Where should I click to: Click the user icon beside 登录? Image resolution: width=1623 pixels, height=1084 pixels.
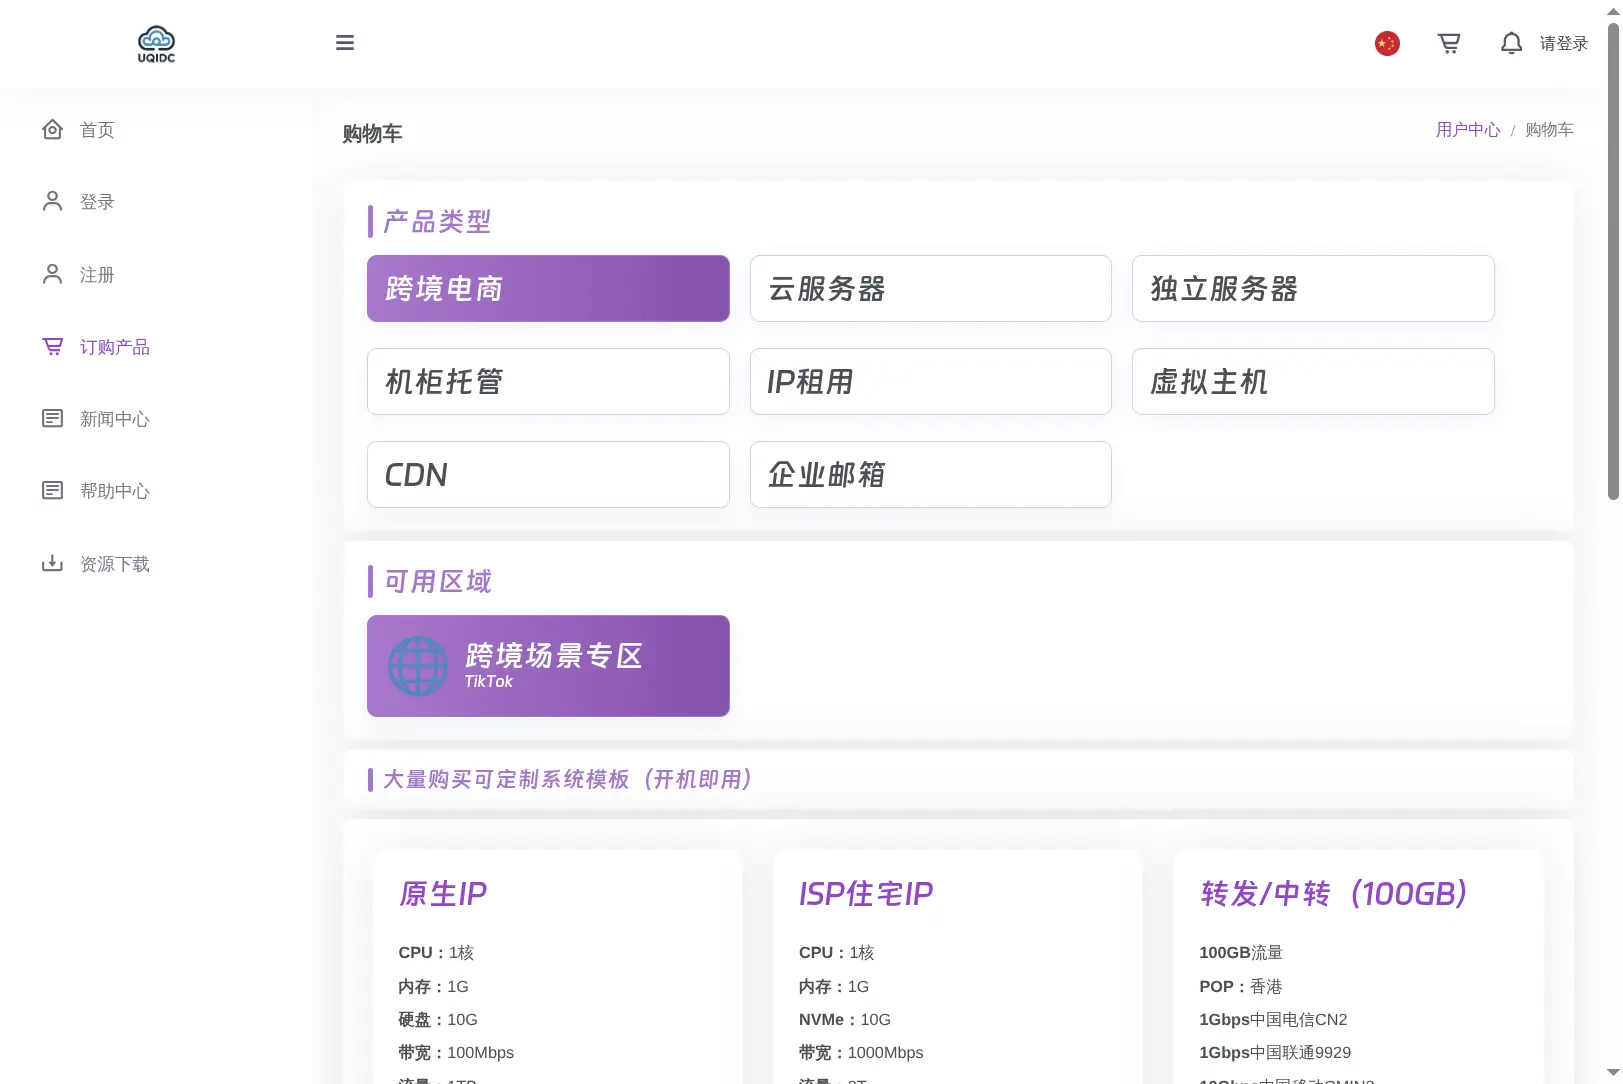pos(53,202)
